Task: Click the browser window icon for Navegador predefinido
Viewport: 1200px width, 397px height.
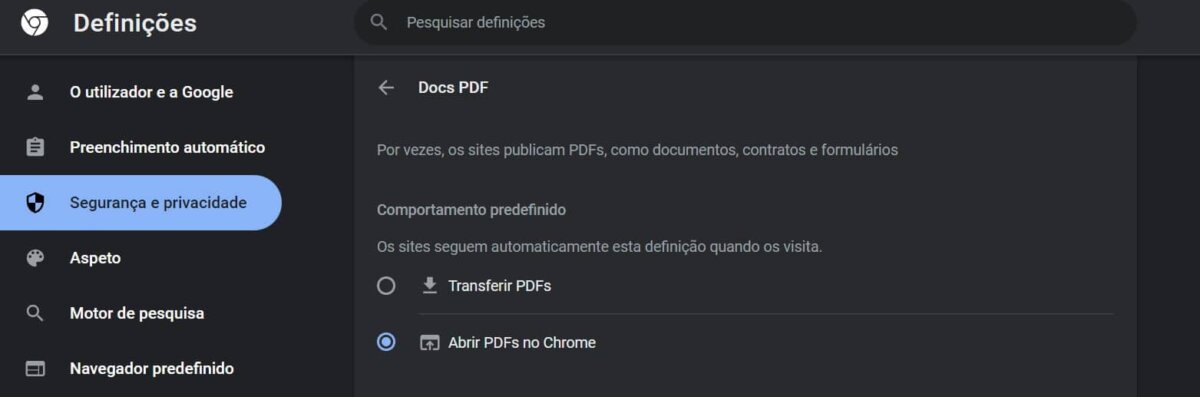Action: (x=35, y=369)
